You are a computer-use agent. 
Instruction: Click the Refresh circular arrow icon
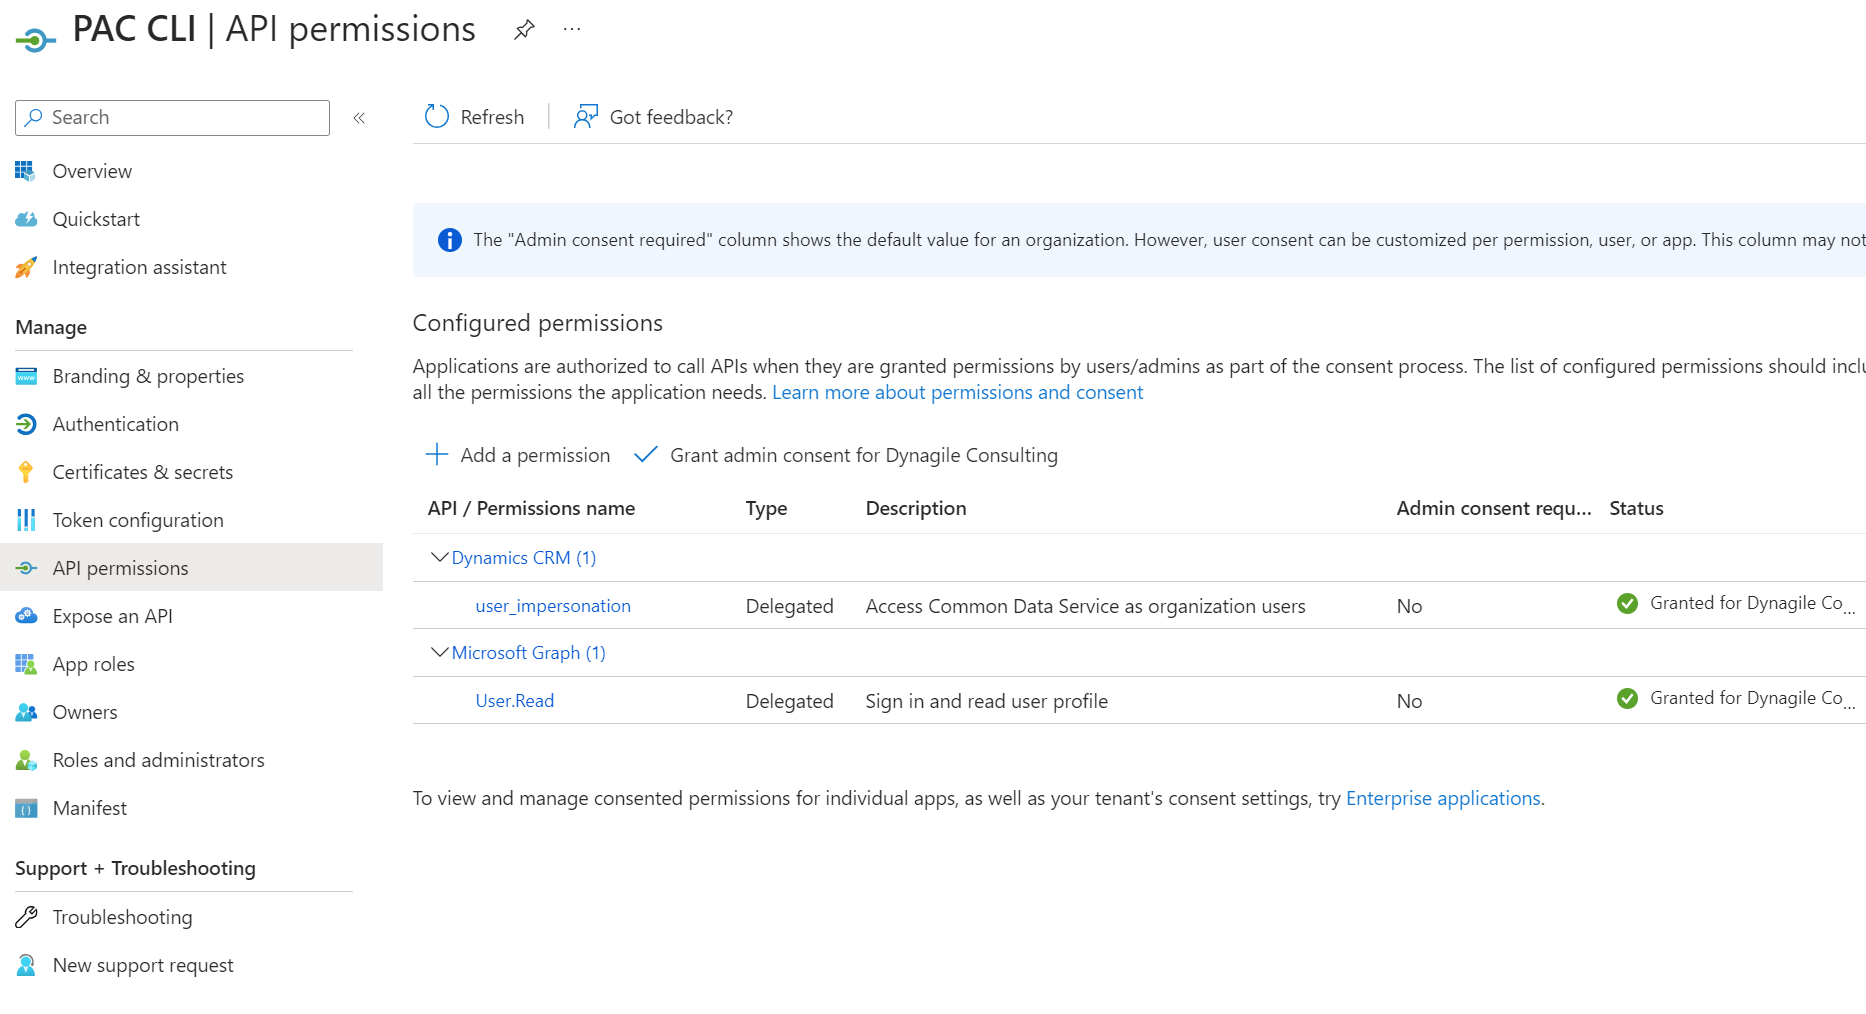[x=437, y=117]
